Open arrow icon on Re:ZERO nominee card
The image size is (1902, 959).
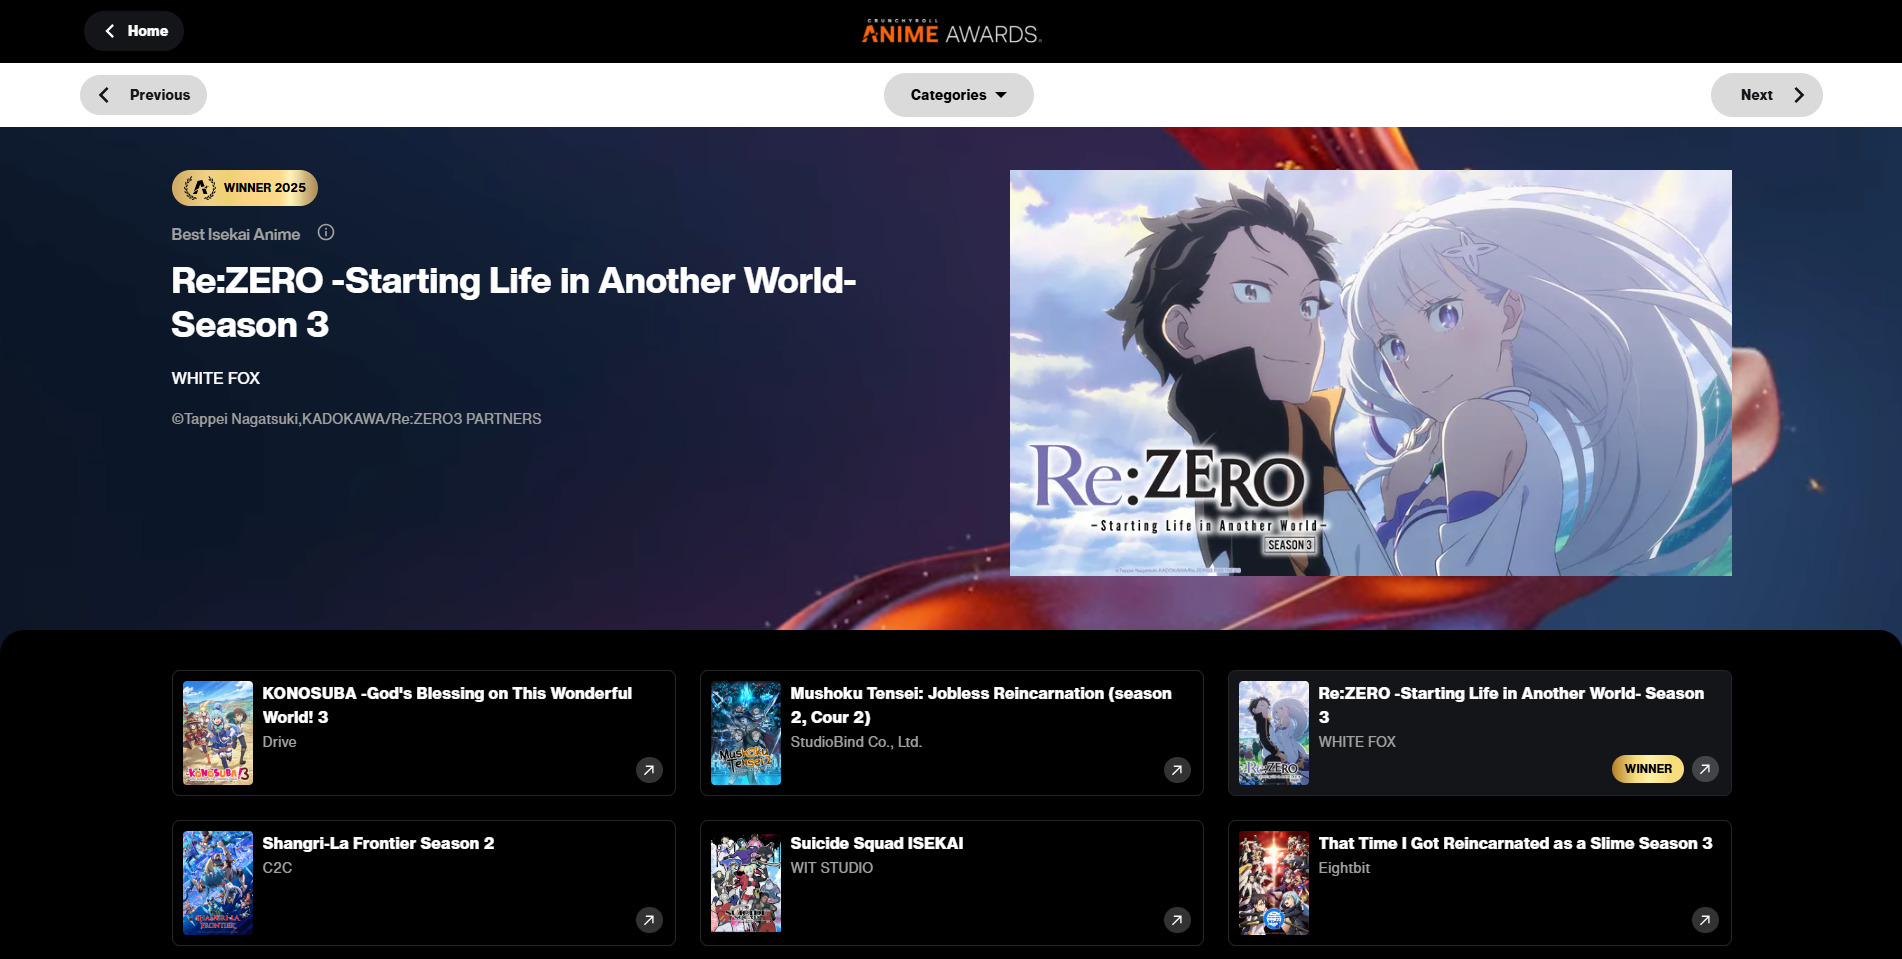pyautogui.click(x=1705, y=769)
